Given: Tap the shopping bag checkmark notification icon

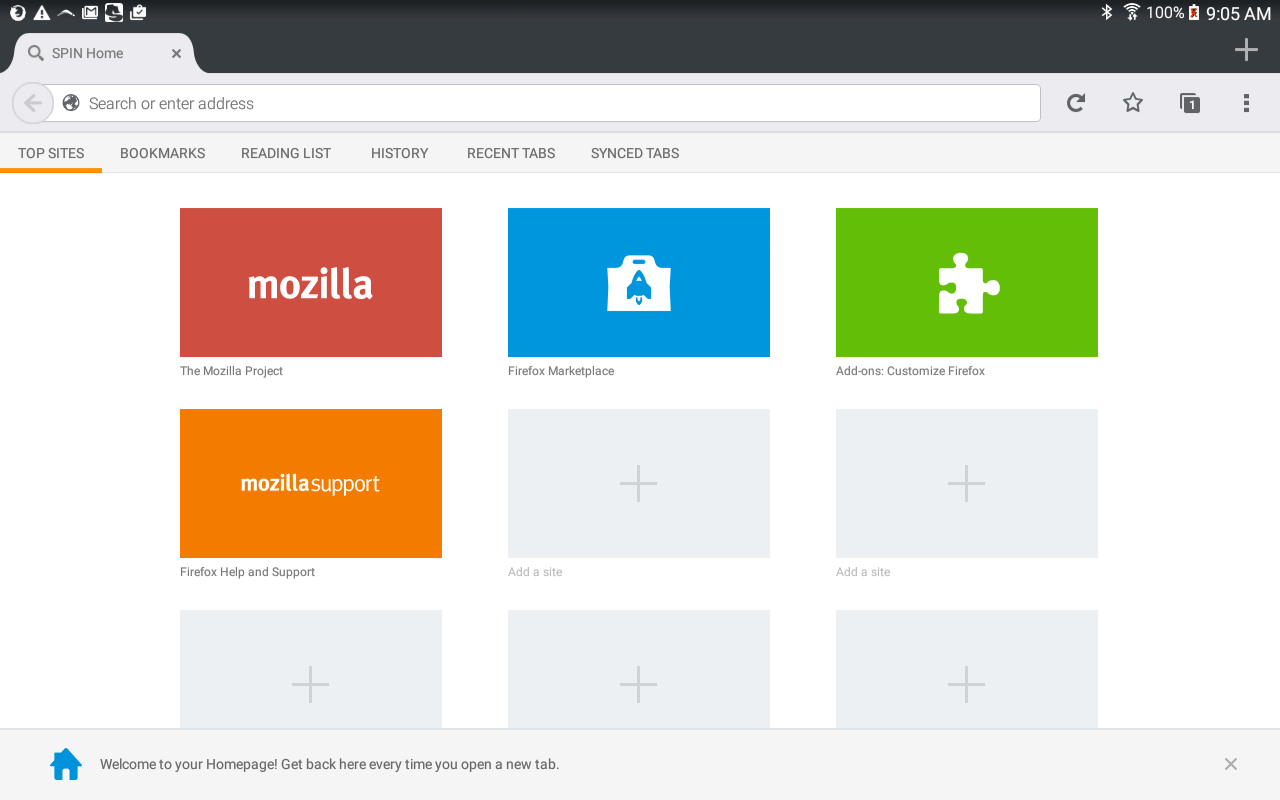Looking at the screenshot, I should (138, 13).
